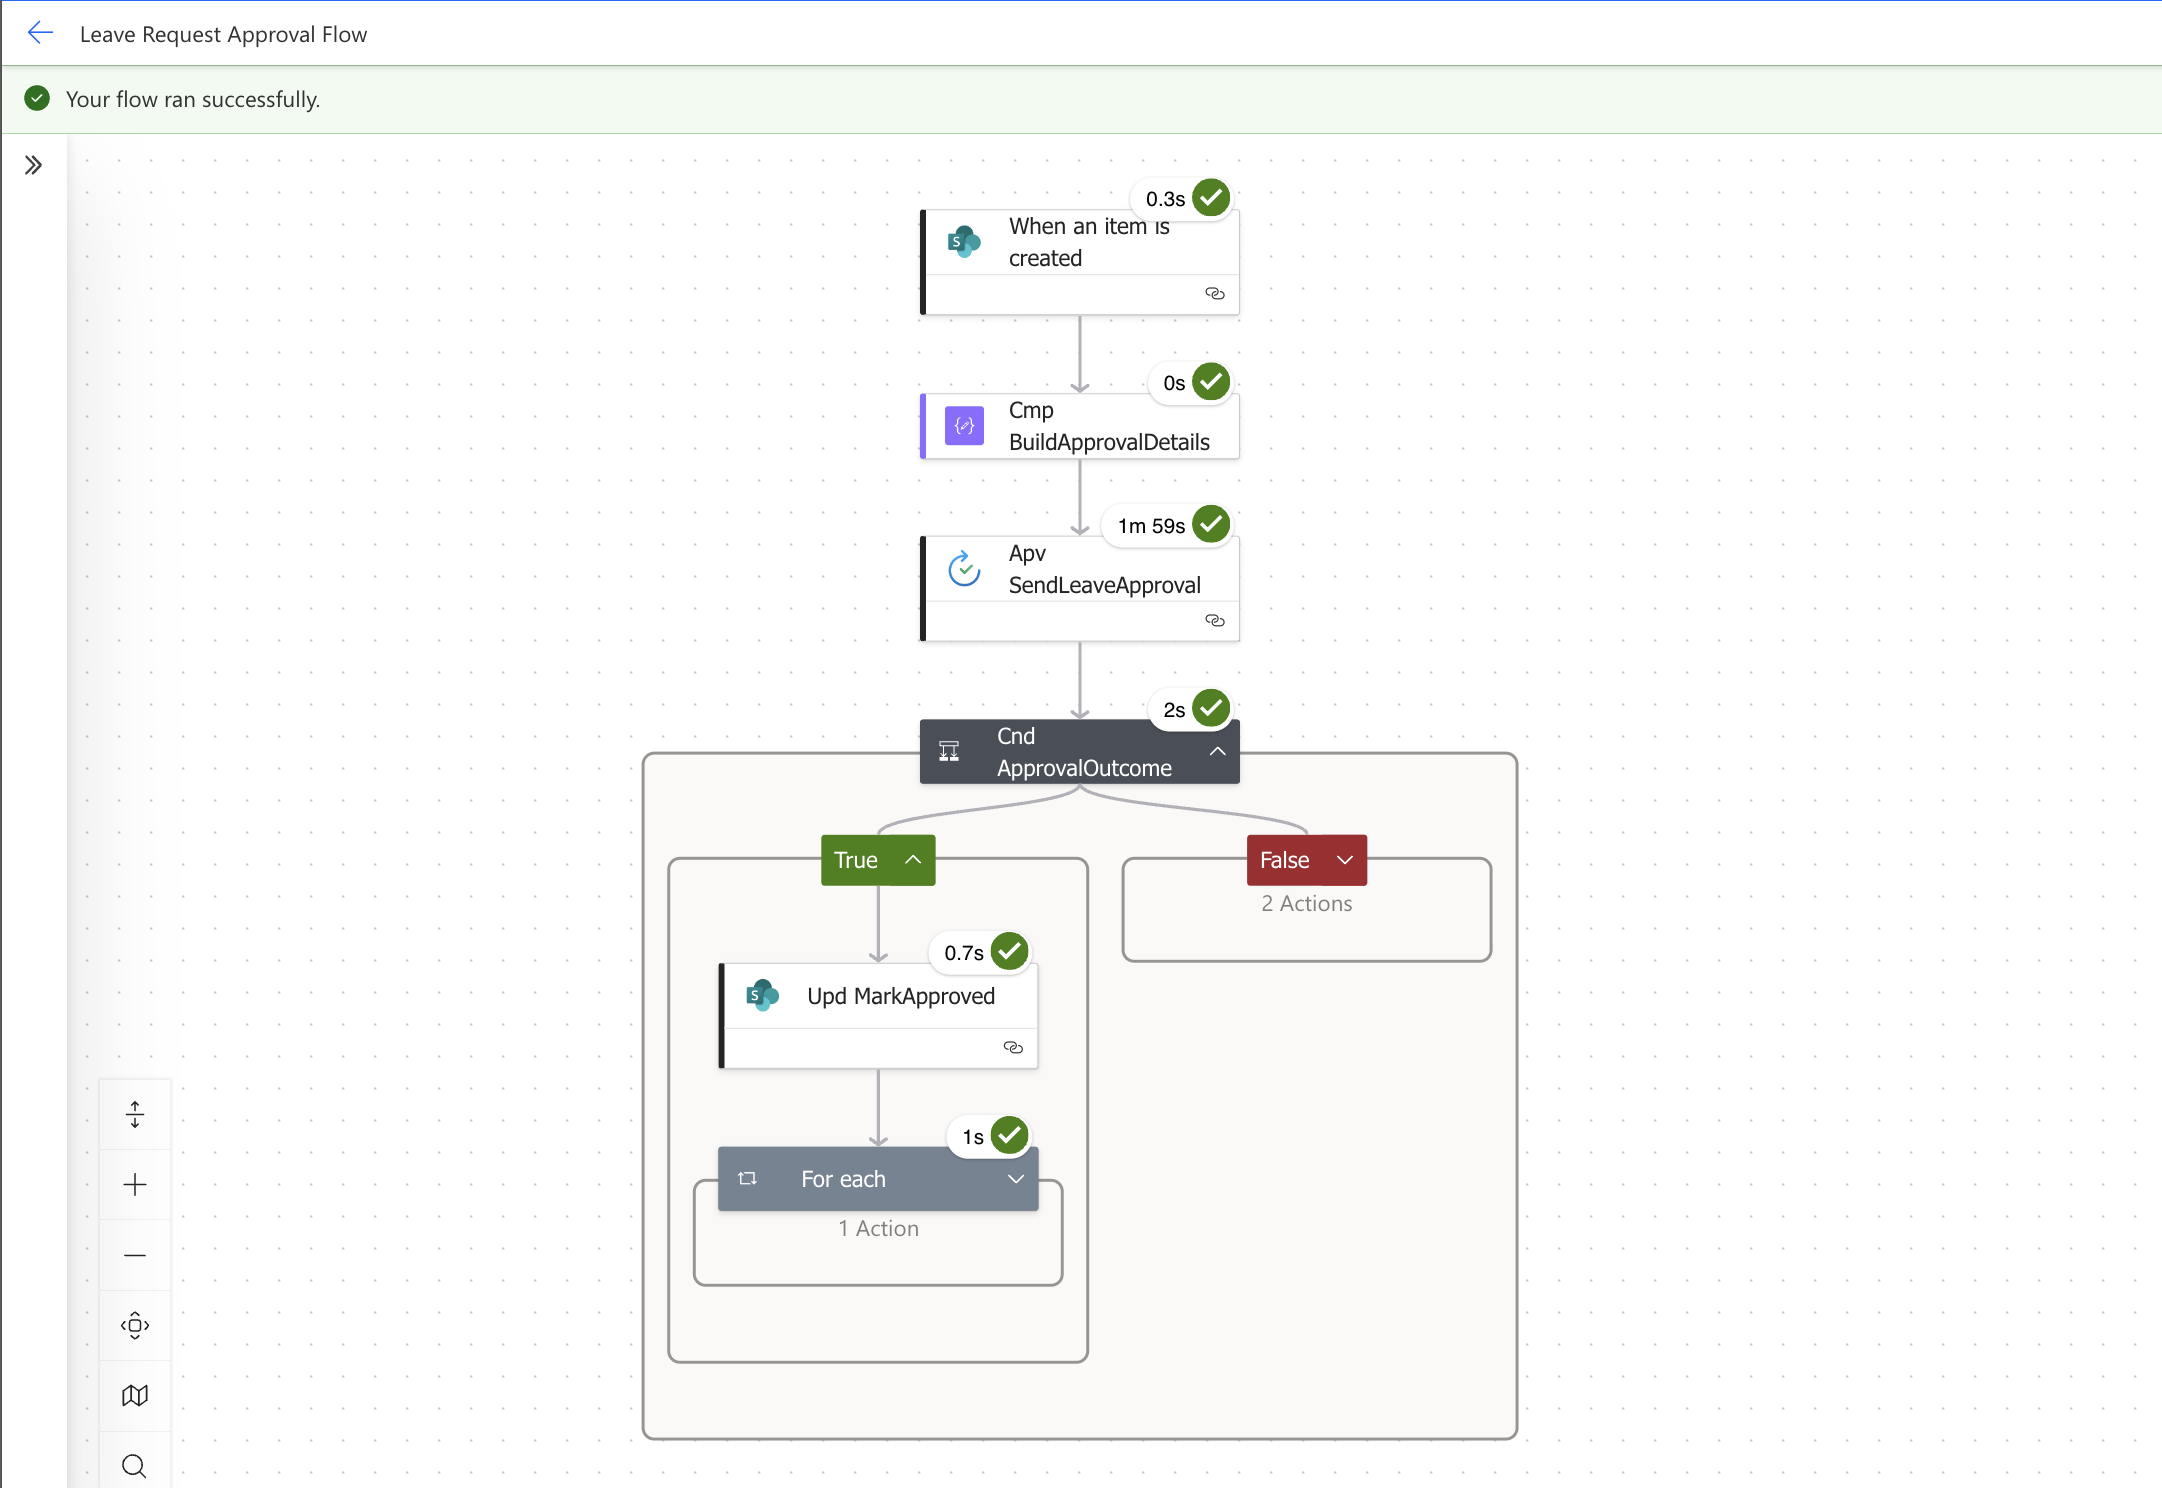Screen dimensions: 2162x1488
Task: Click the back arrow next to 'Leave Request Approval Flow'
Action: 40,32
